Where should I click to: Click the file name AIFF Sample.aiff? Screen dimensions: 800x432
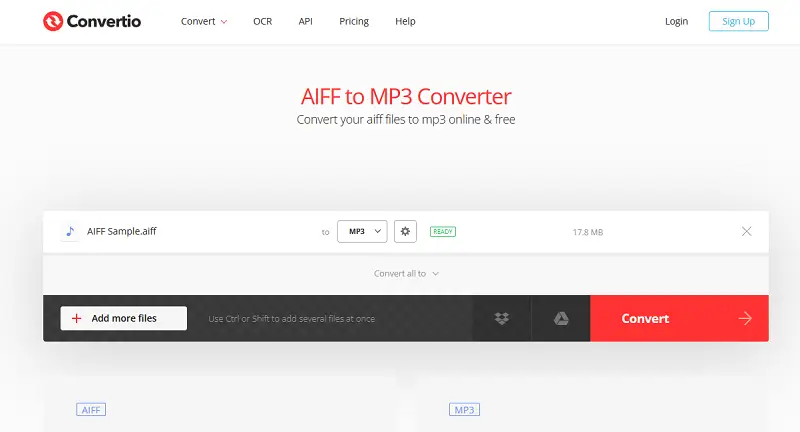click(x=121, y=232)
